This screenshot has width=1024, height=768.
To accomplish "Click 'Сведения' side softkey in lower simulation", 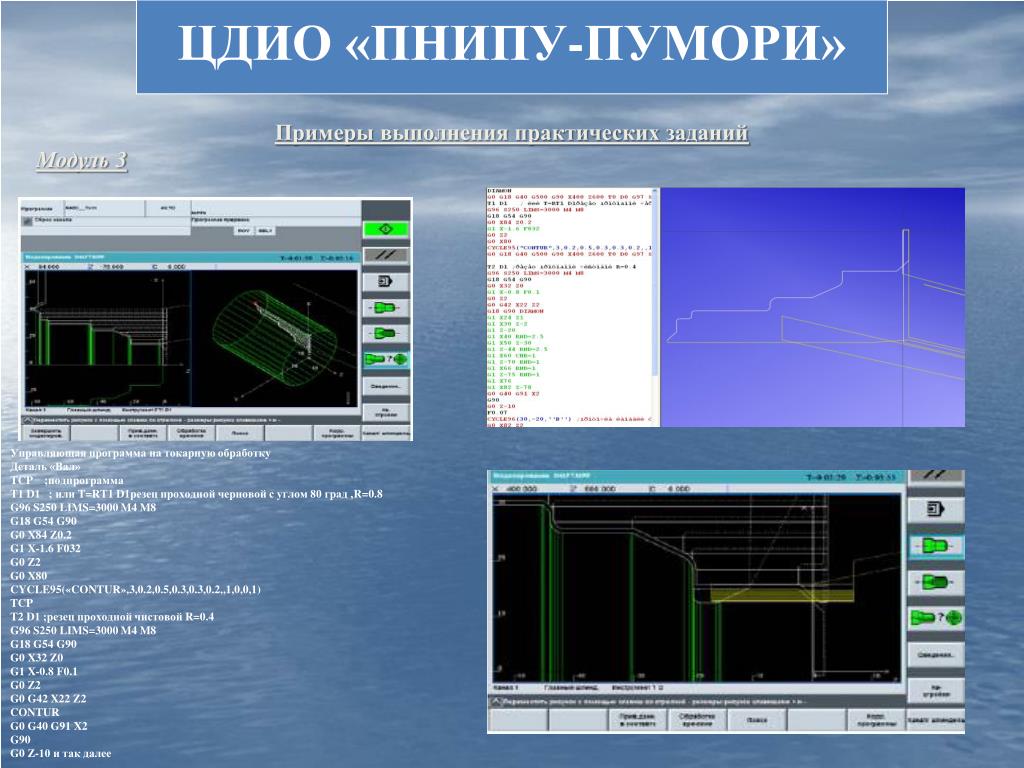I will (x=936, y=654).
